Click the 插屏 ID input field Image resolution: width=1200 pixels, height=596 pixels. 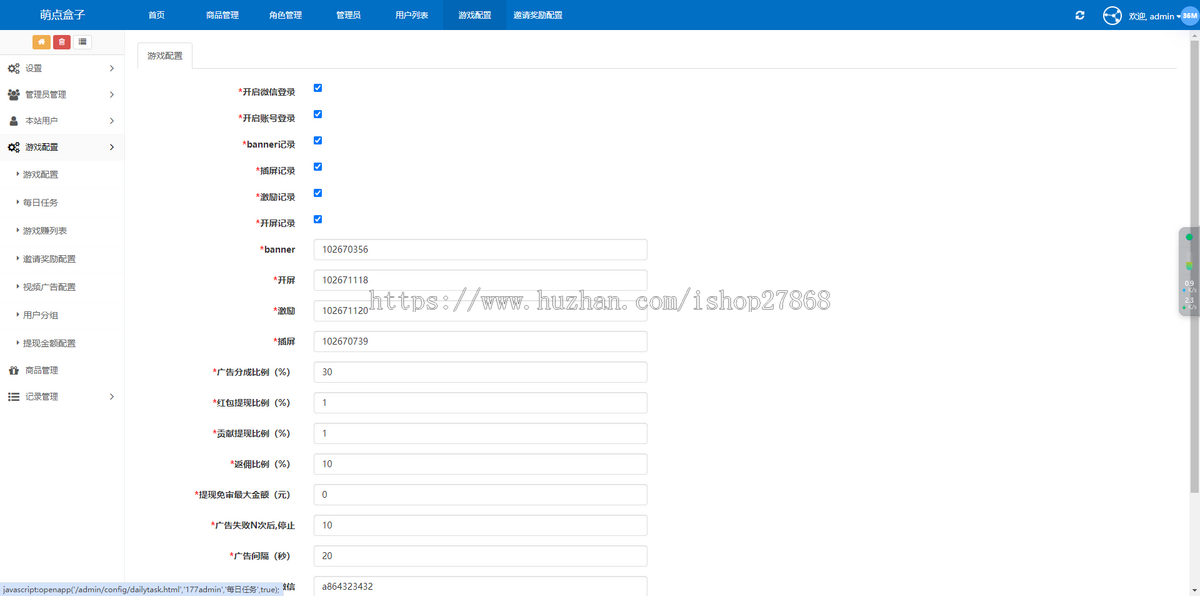[x=480, y=341]
